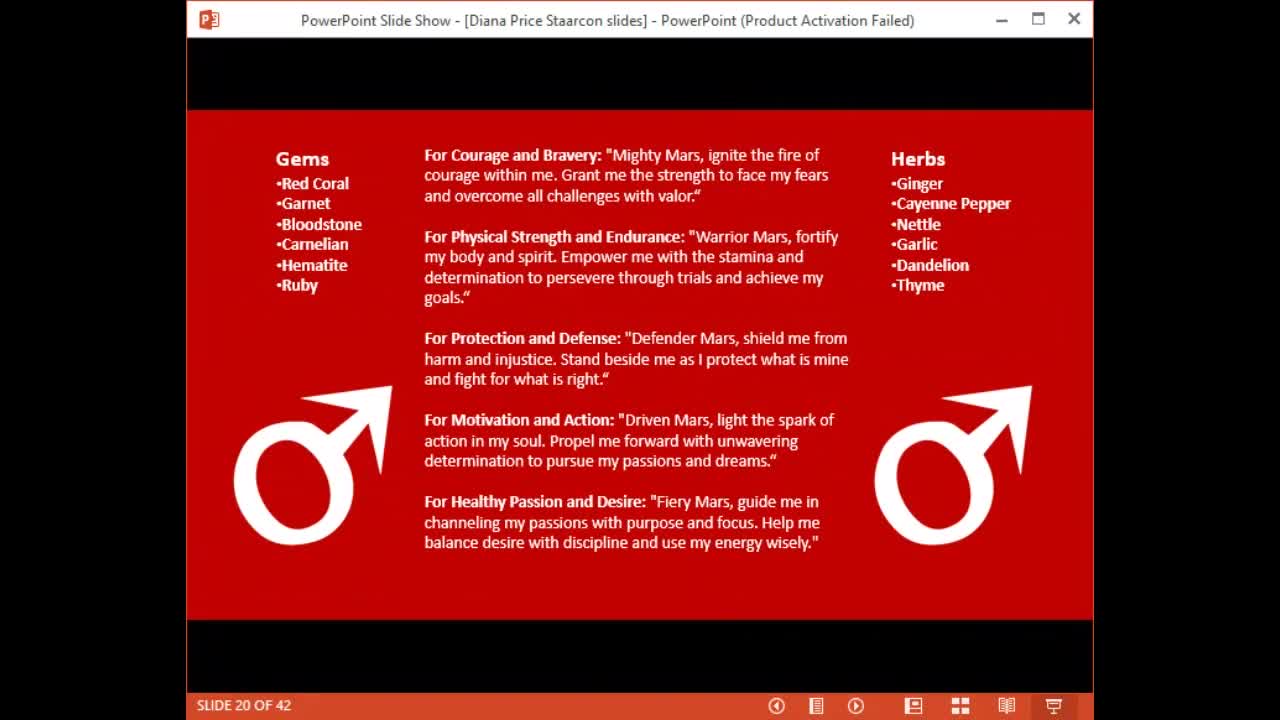Click the For Courage and Bravery text

tap(513, 155)
